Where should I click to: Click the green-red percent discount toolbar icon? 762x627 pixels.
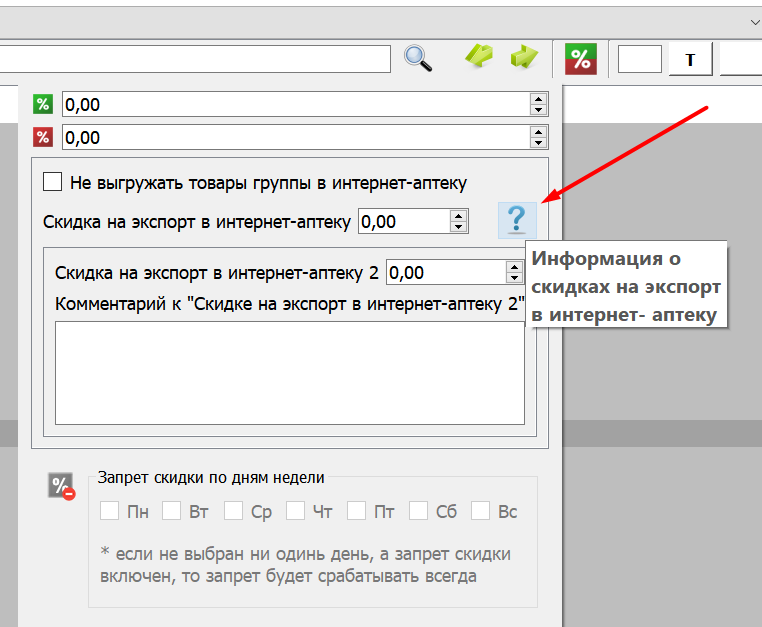click(x=581, y=59)
